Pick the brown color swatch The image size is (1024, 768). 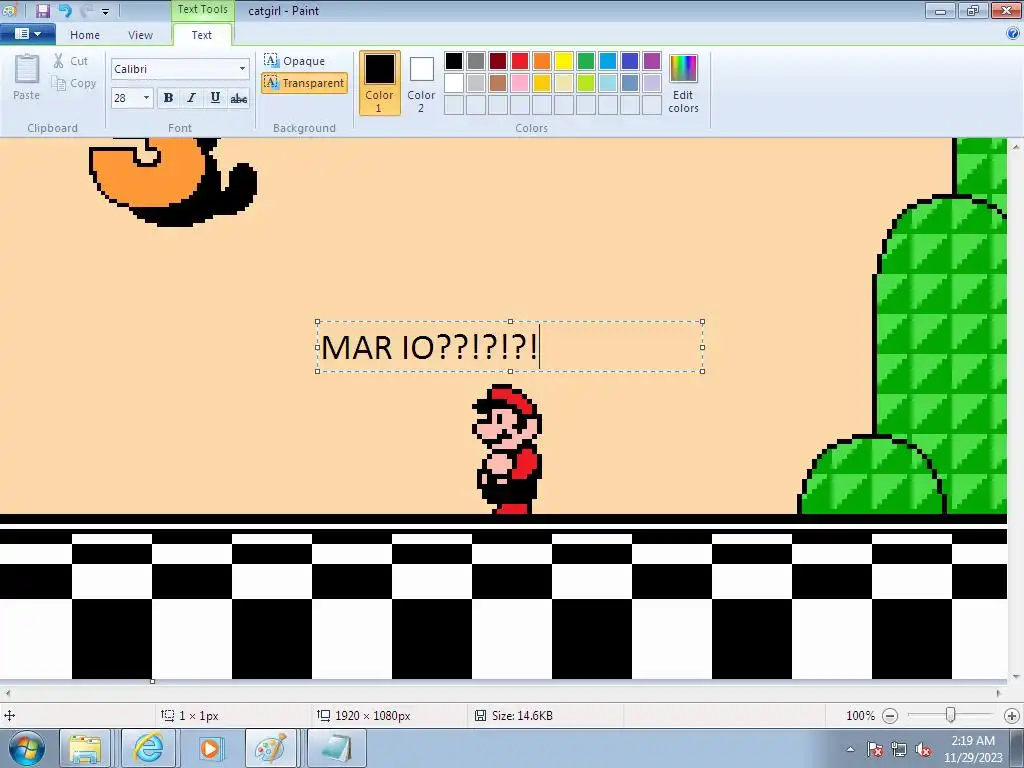[498, 83]
